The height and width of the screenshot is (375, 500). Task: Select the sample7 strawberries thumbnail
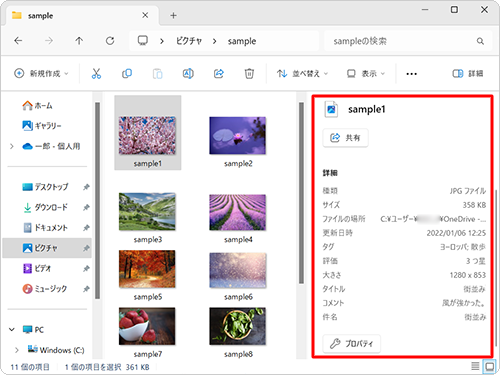(147, 326)
